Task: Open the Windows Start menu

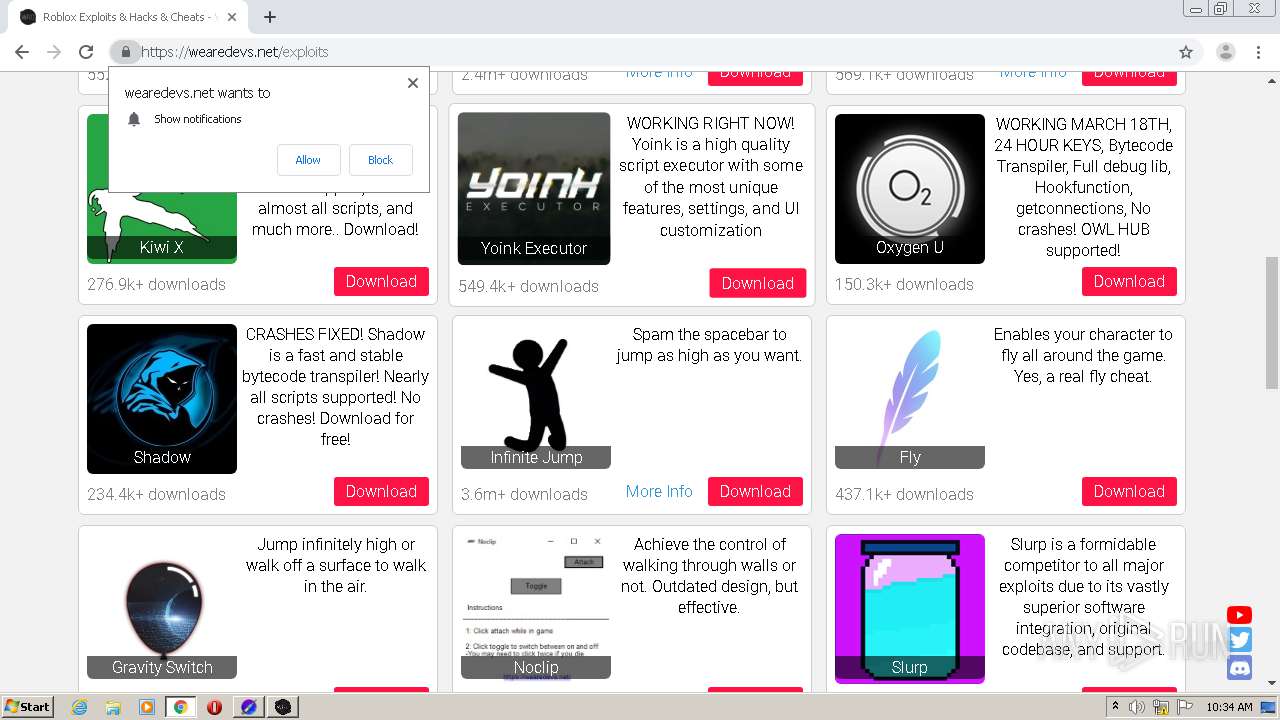Action: pos(28,706)
